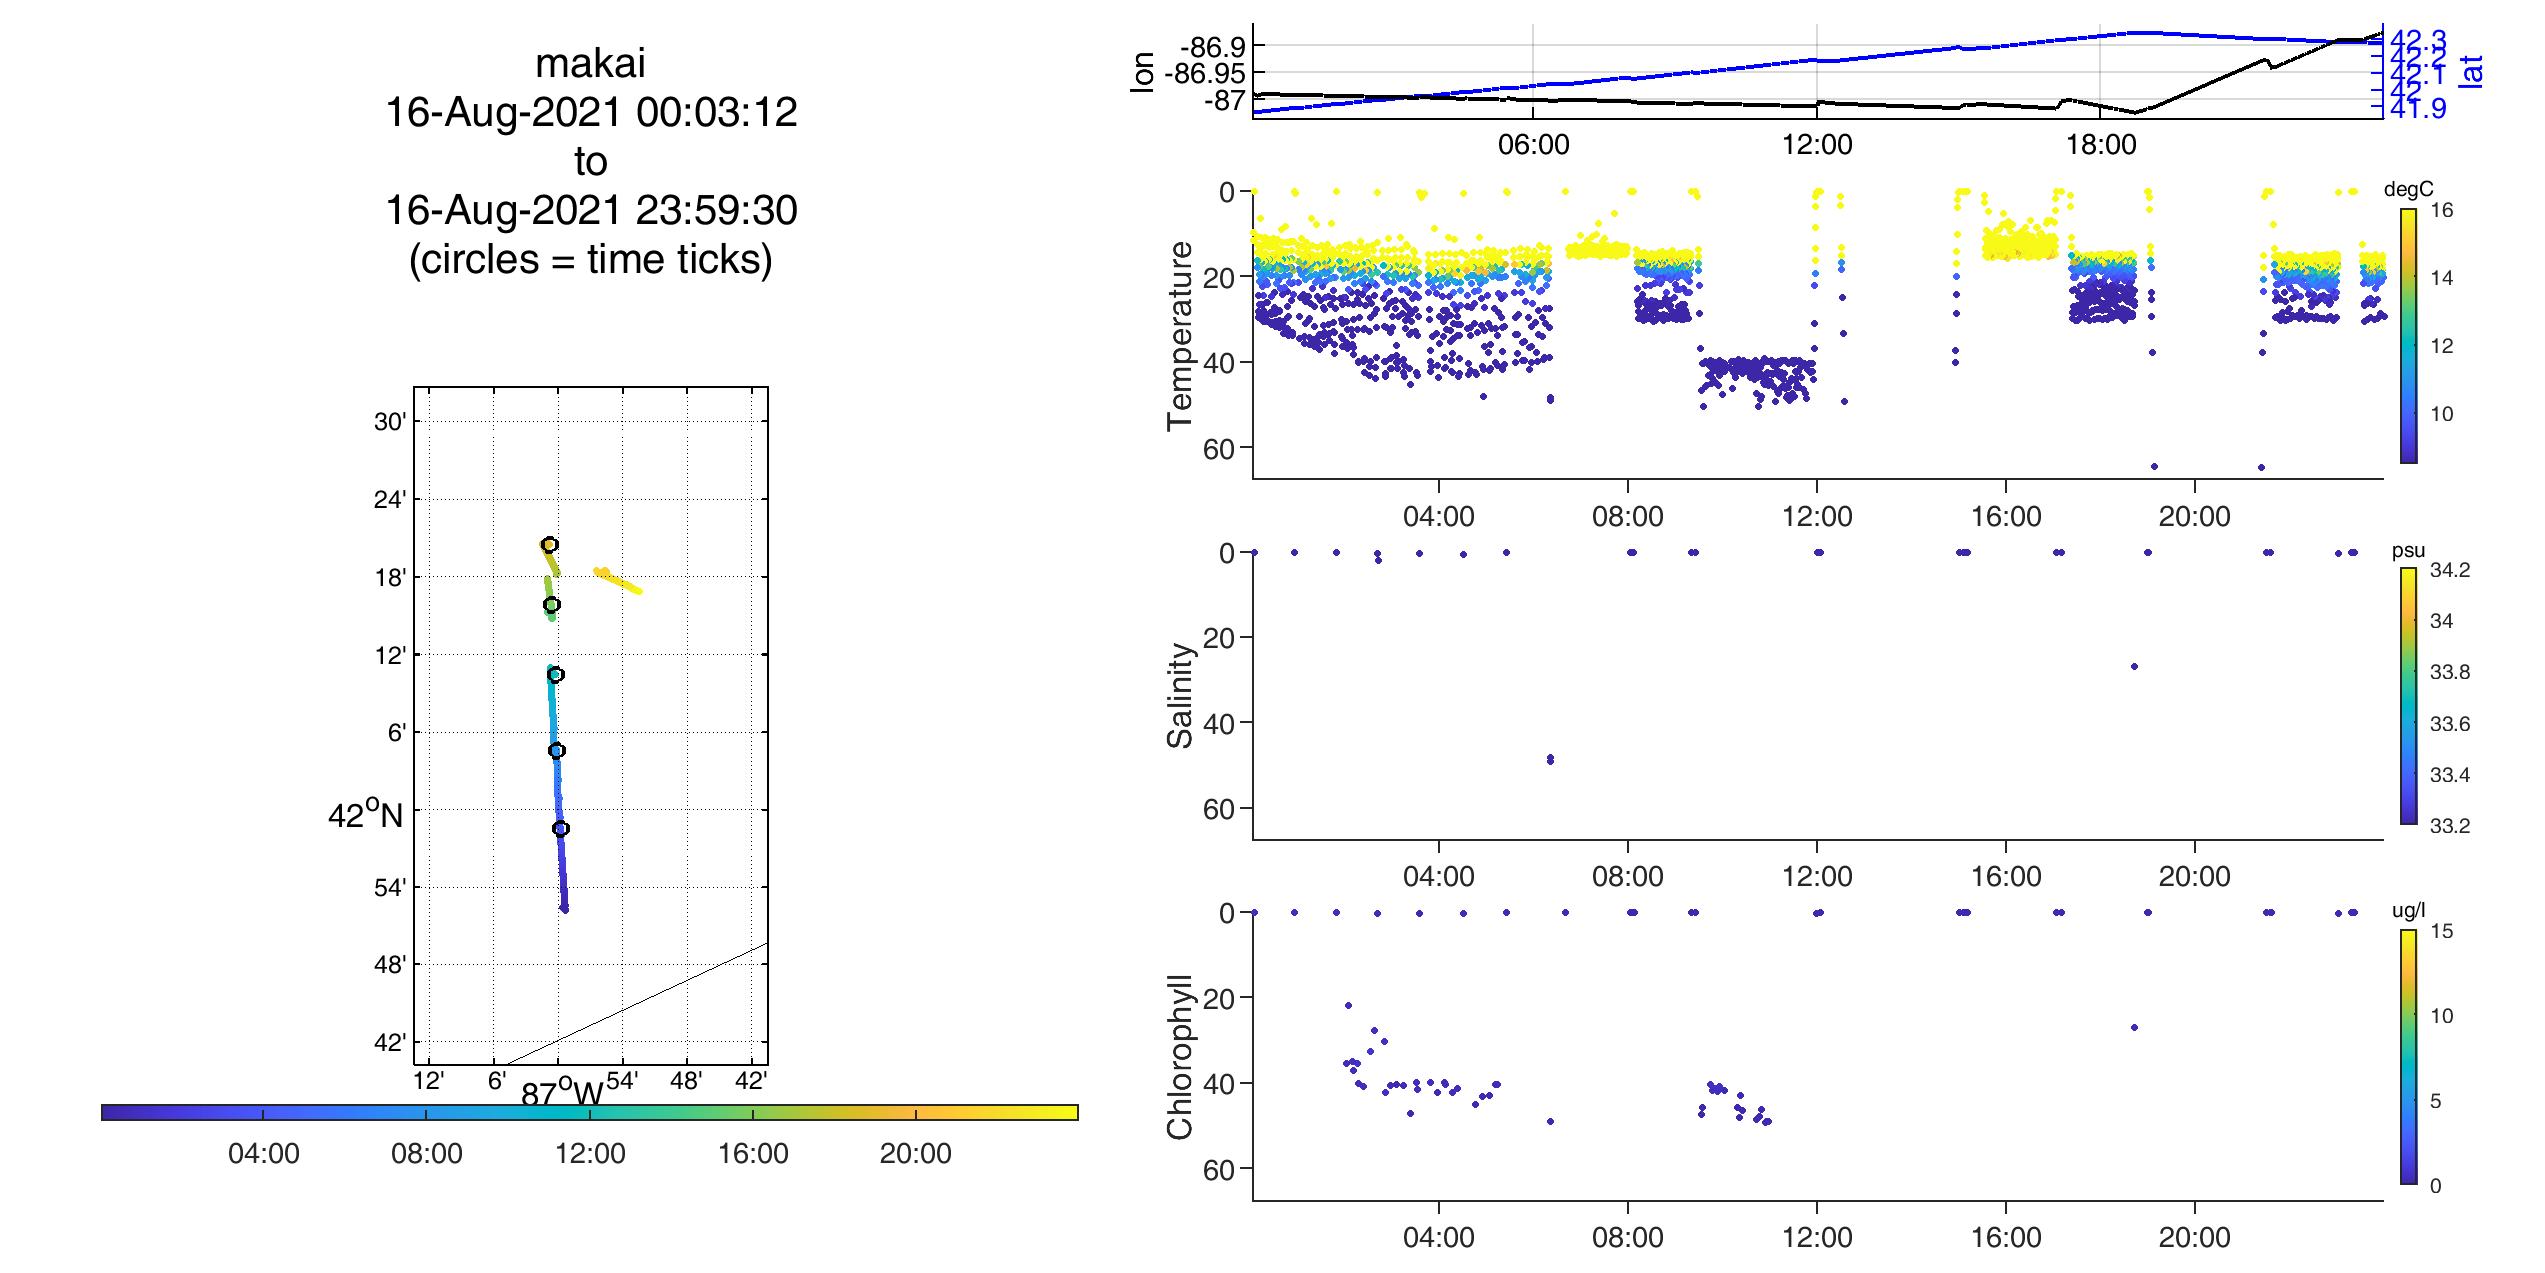Click the '(circles = time ticks)' caption
The image size is (2545, 1273).
pyautogui.click(x=591, y=259)
